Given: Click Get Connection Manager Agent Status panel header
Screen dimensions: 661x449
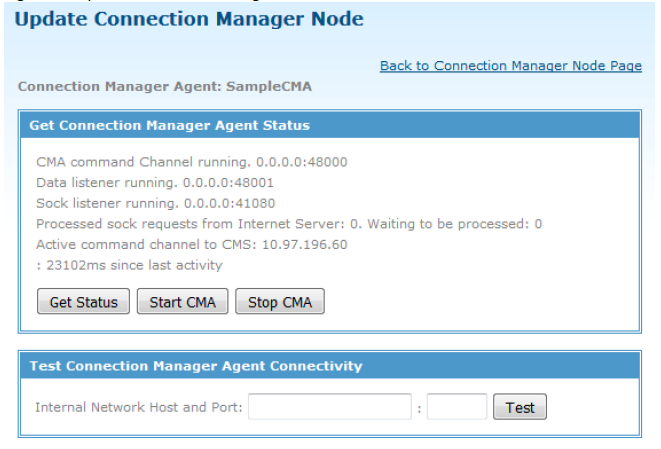Looking at the screenshot, I should pos(330,125).
